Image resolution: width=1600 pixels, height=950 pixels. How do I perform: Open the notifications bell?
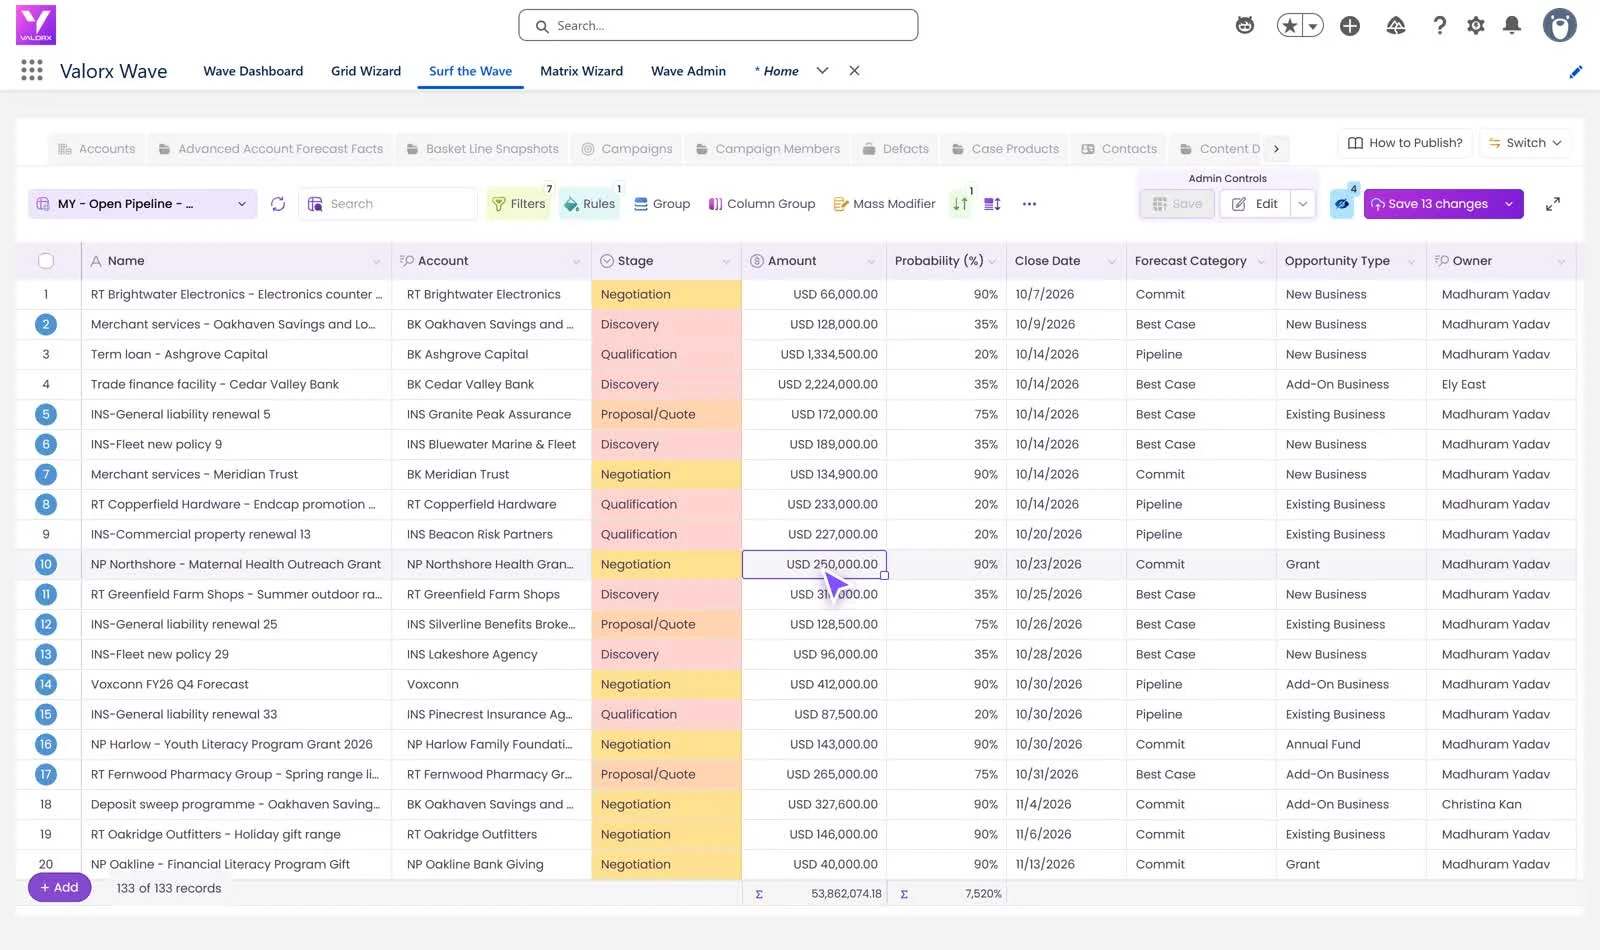(x=1512, y=26)
